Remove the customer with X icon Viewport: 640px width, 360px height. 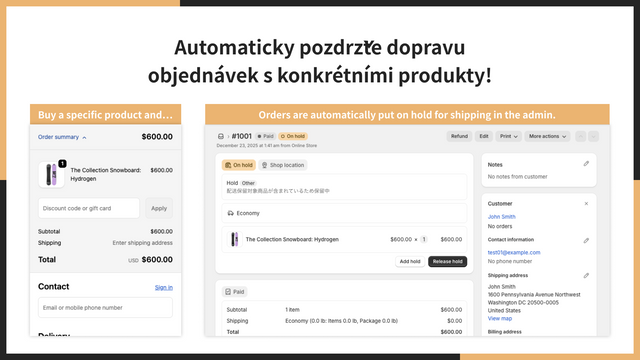586,204
